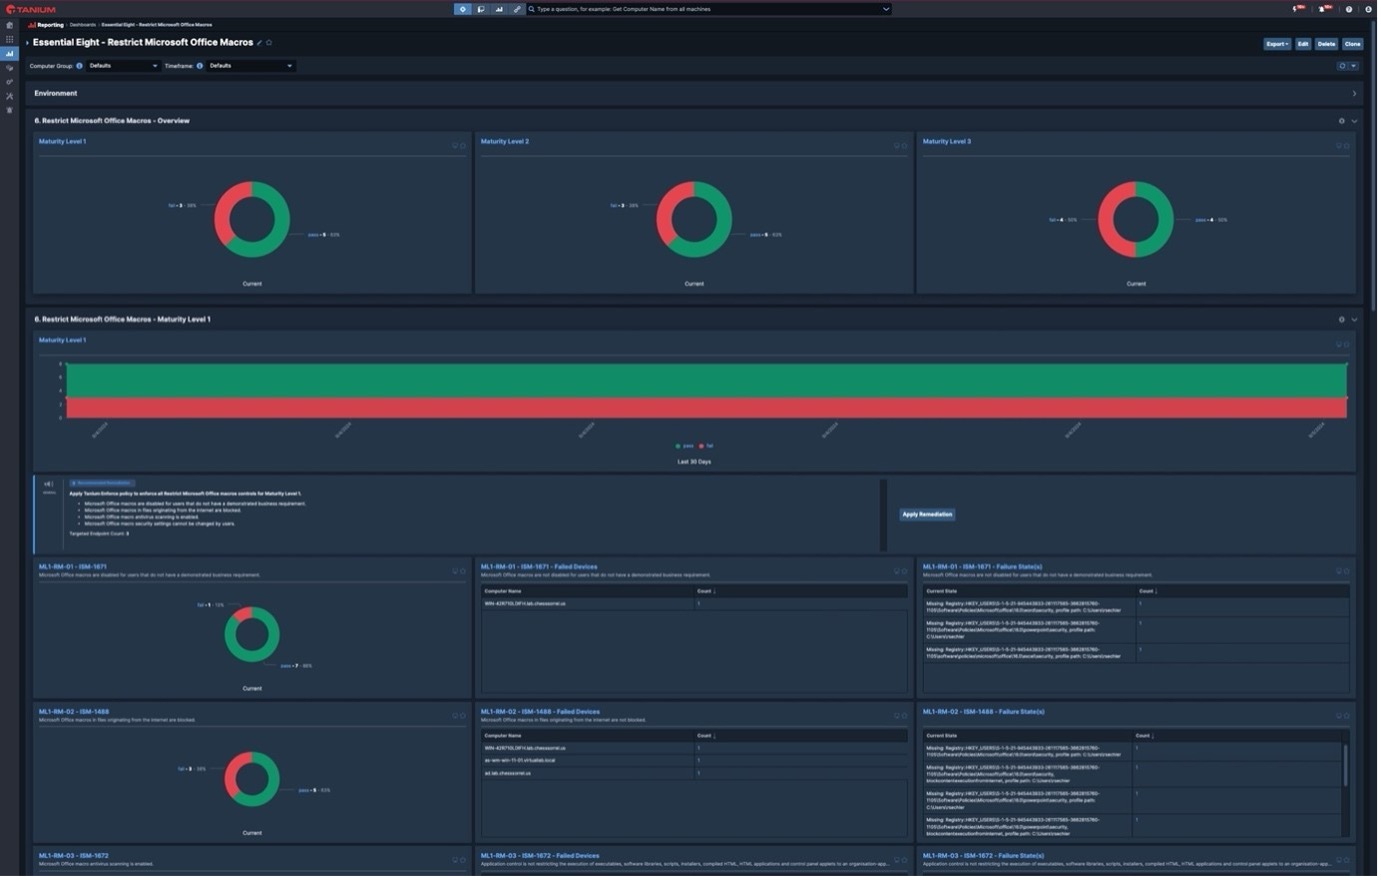Click the Delete button
The image size is (1381, 880).
click(x=1326, y=44)
